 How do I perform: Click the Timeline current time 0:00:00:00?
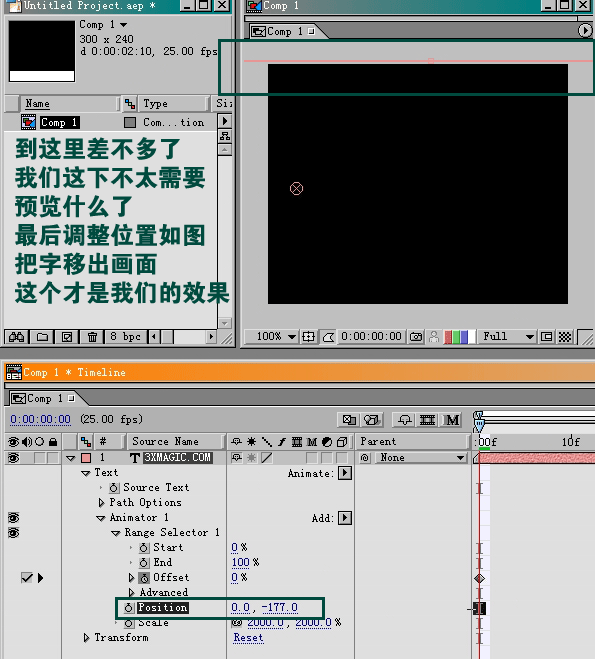pos(40,419)
